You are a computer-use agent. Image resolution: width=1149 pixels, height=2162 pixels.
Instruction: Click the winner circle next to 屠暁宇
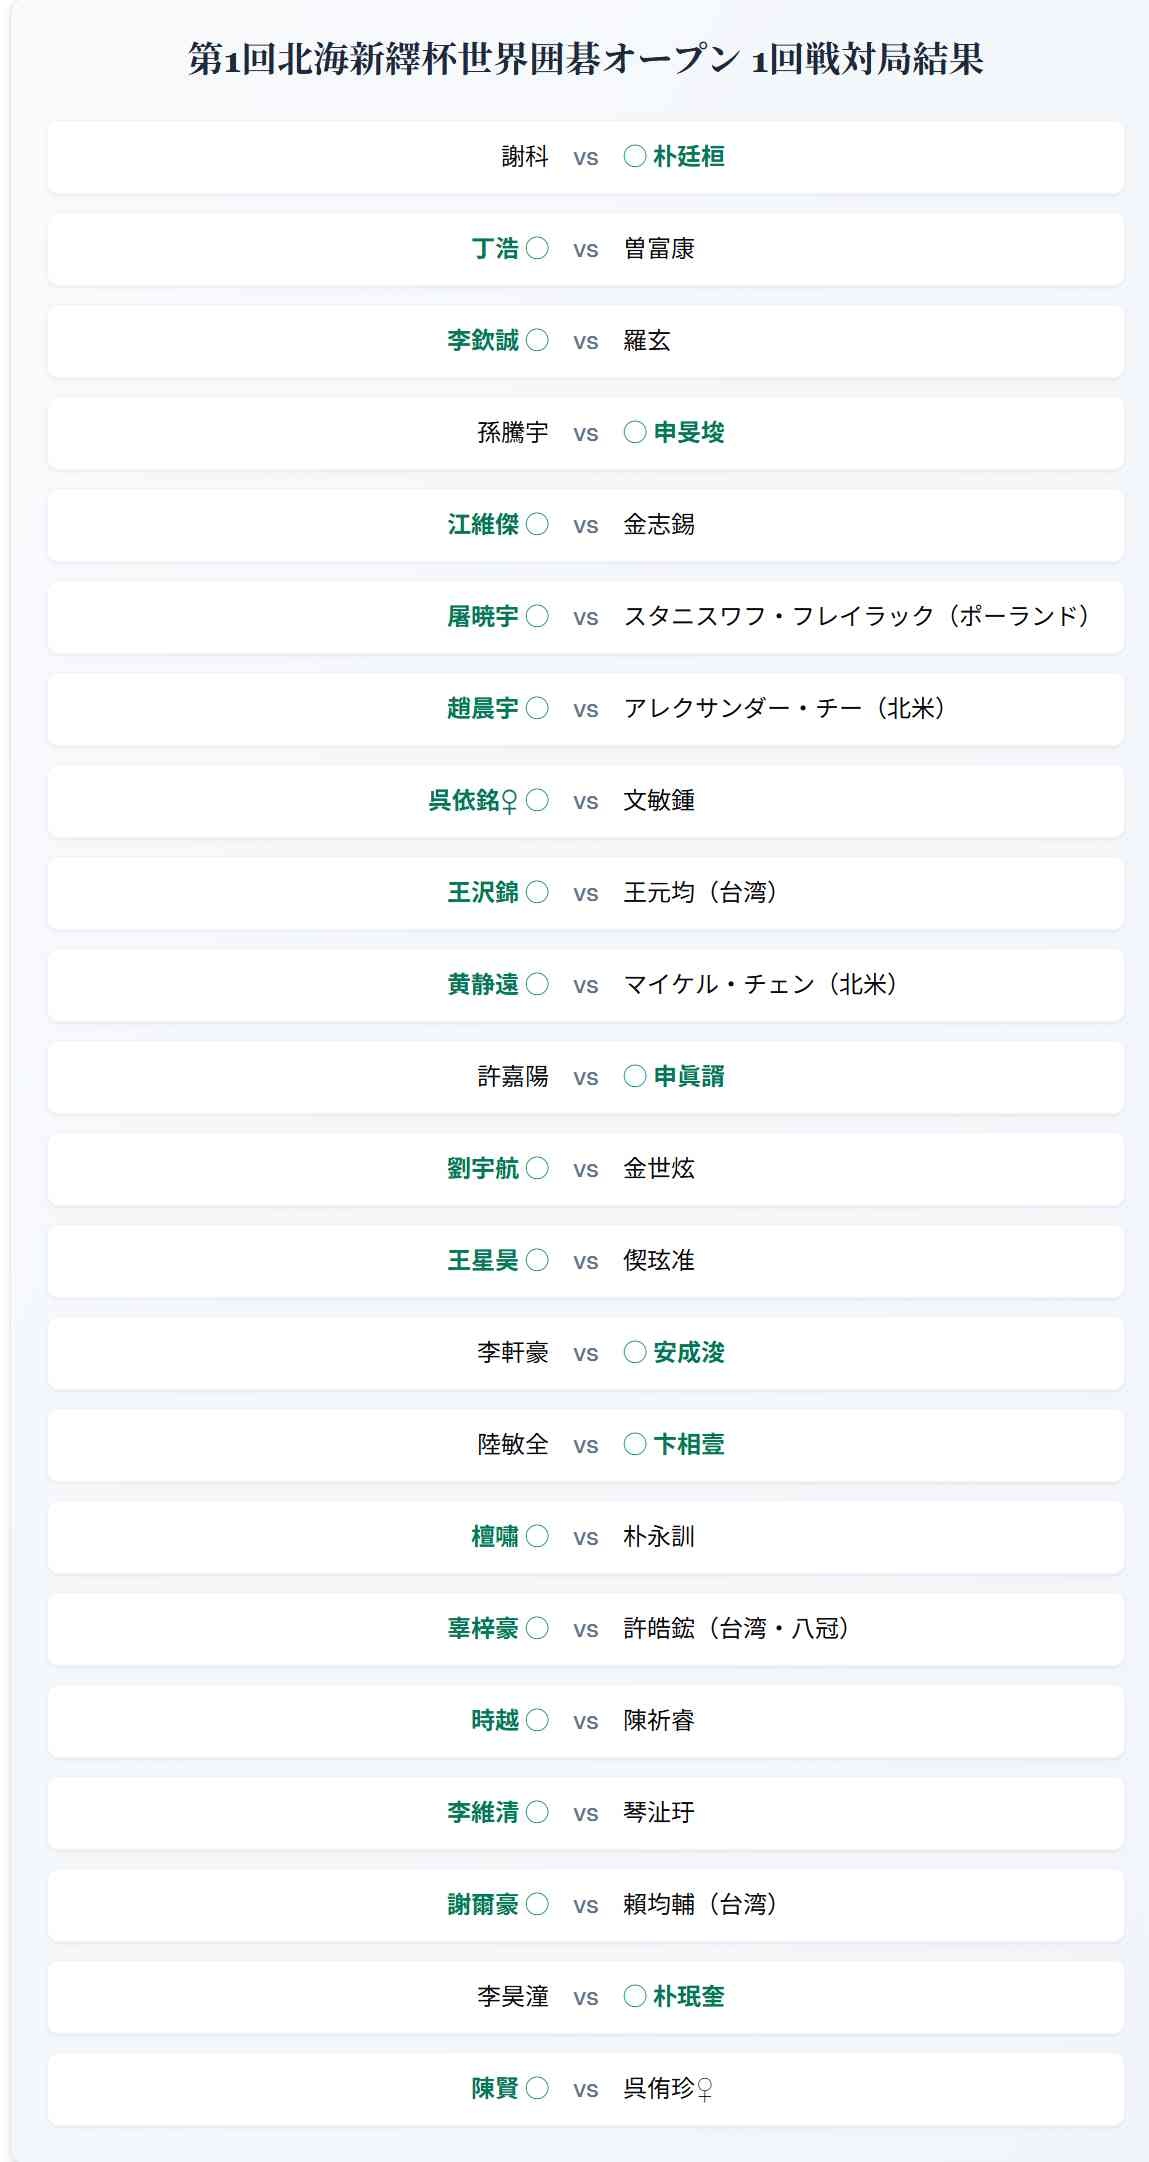click(x=537, y=616)
